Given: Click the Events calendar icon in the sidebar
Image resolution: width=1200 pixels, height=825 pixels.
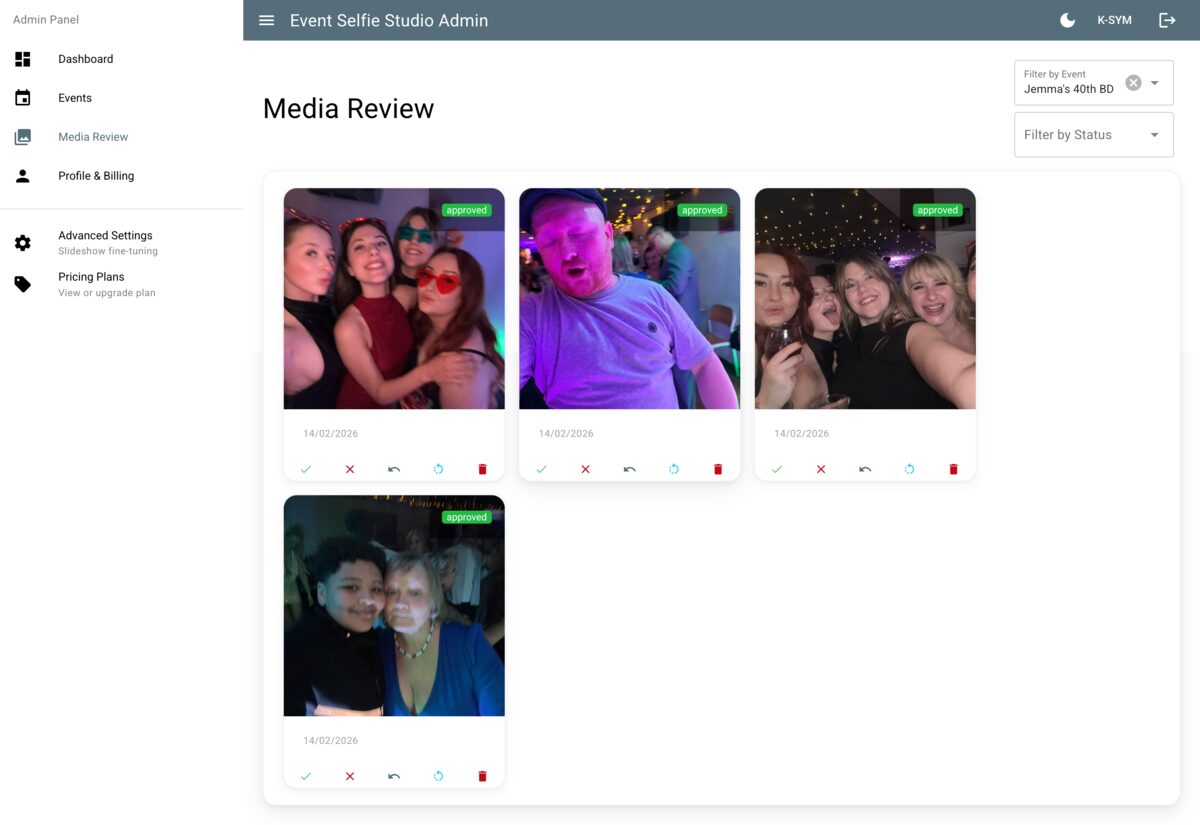Looking at the screenshot, I should coord(22,97).
